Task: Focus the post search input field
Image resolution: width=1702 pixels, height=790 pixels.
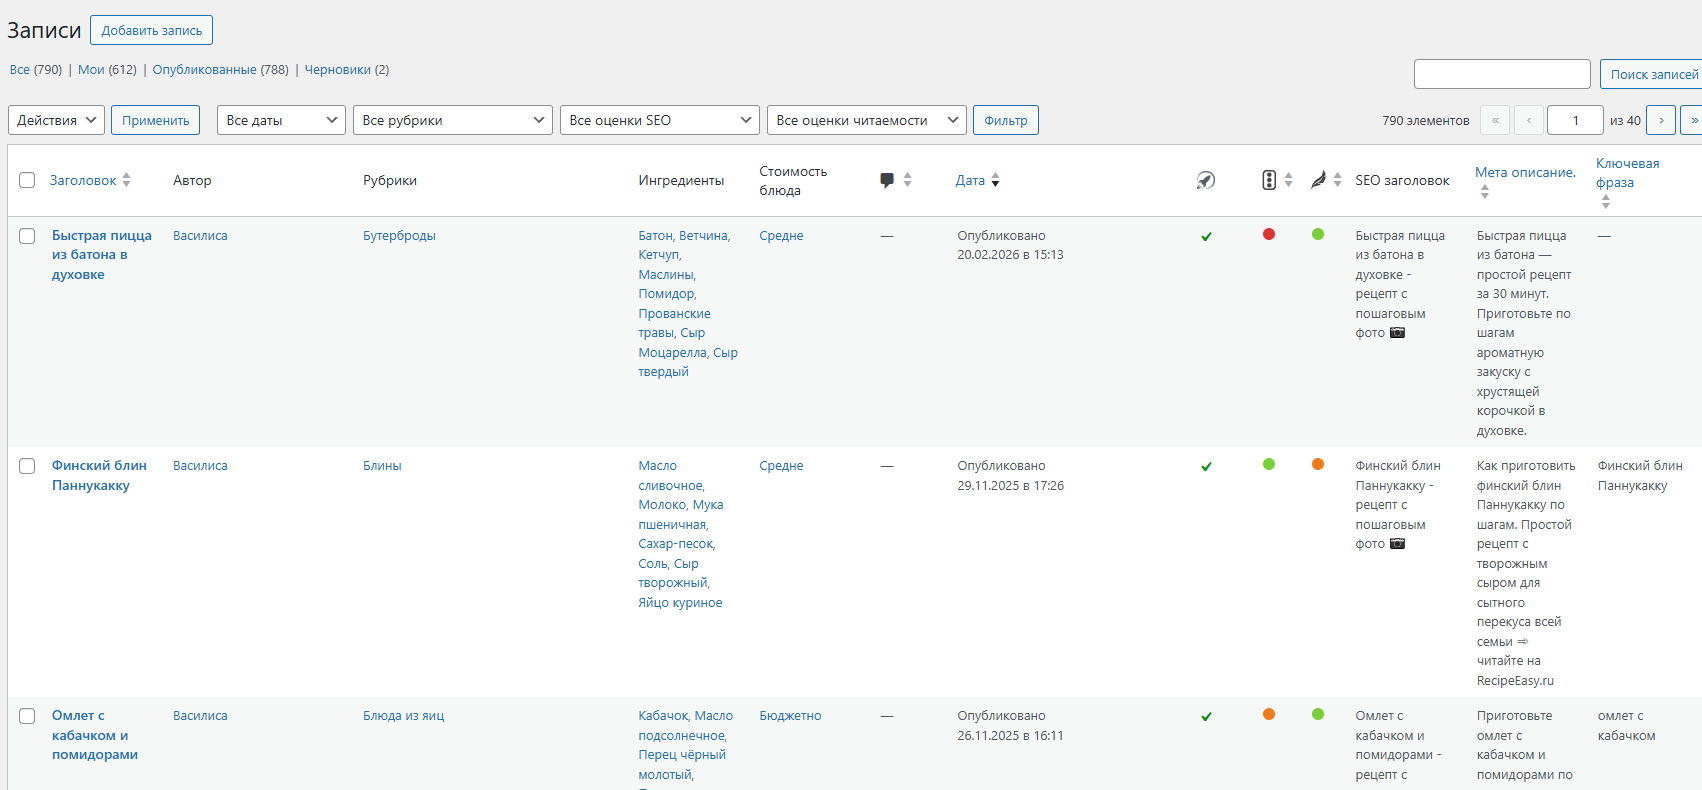Action: [1502, 74]
